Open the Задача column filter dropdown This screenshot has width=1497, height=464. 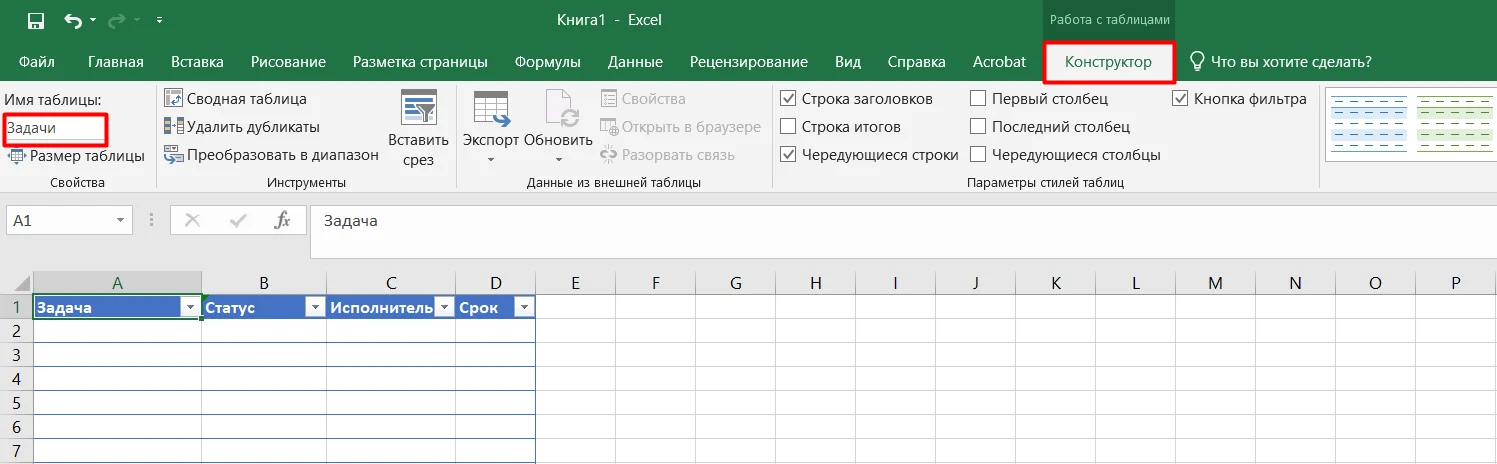pyautogui.click(x=190, y=308)
